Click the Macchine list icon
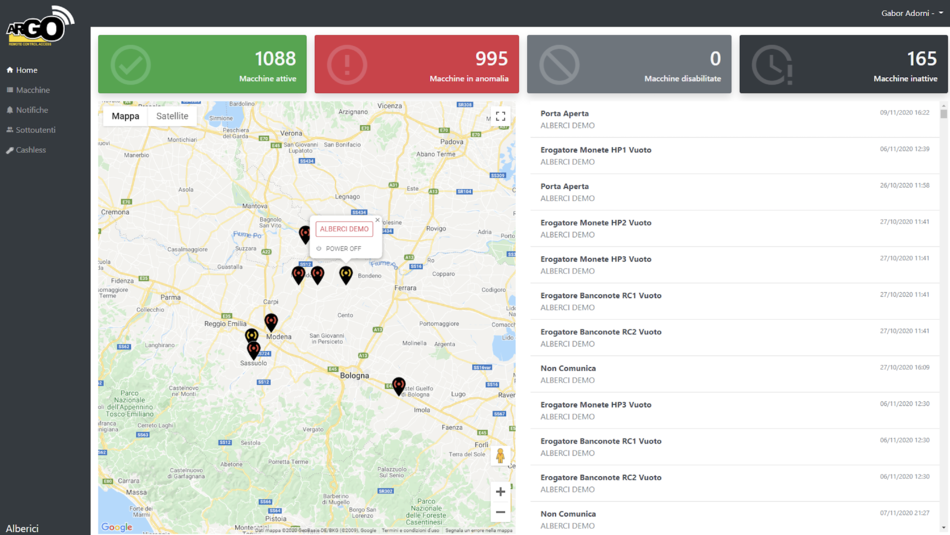Image resolution: width=950 pixels, height=535 pixels. [10, 90]
